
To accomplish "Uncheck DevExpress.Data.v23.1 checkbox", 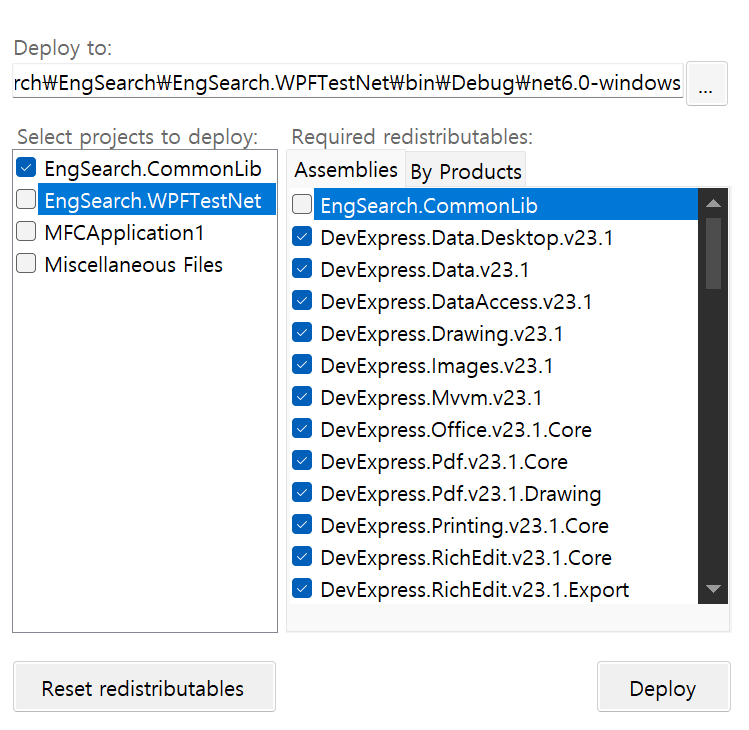I will pyautogui.click(x=302, y=268).
